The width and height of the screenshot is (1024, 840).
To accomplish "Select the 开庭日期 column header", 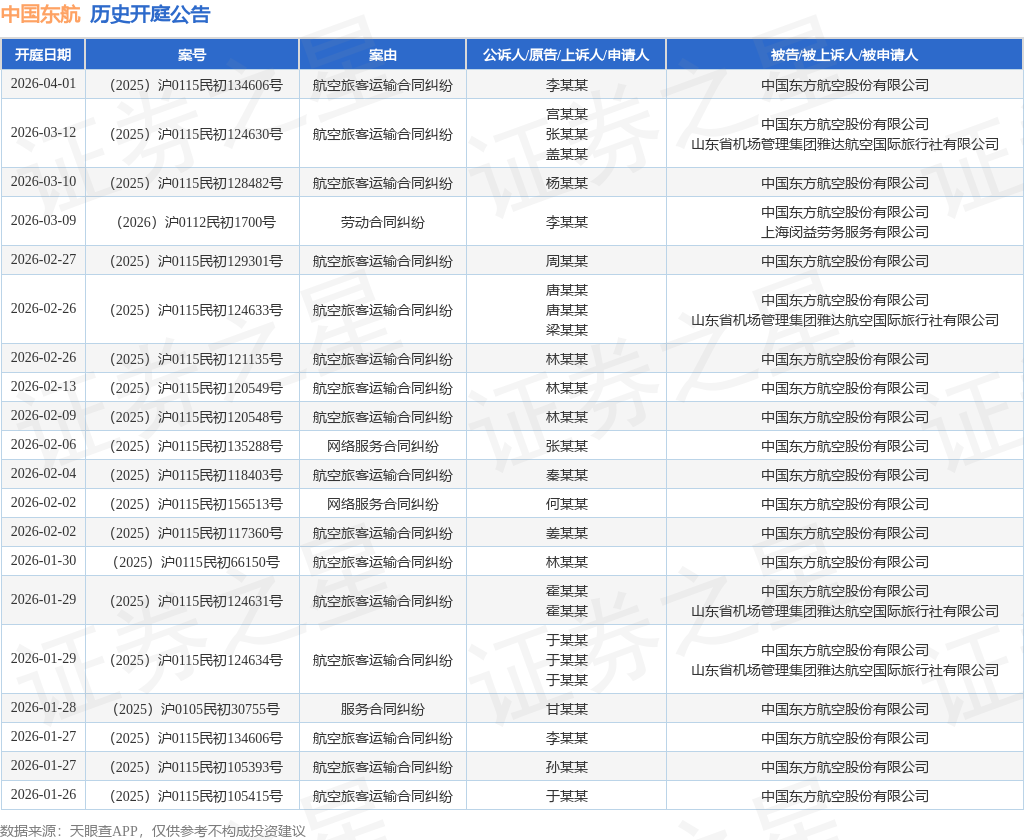I will click(43, 55).
